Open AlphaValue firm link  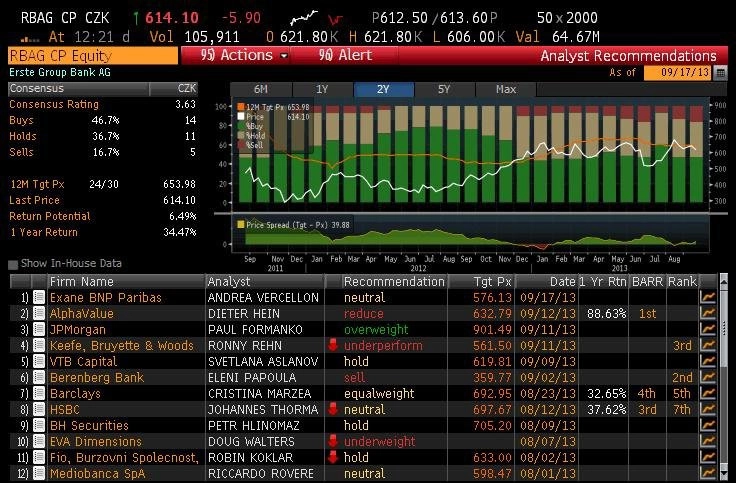pyautogui.click(x=82, y=314)
